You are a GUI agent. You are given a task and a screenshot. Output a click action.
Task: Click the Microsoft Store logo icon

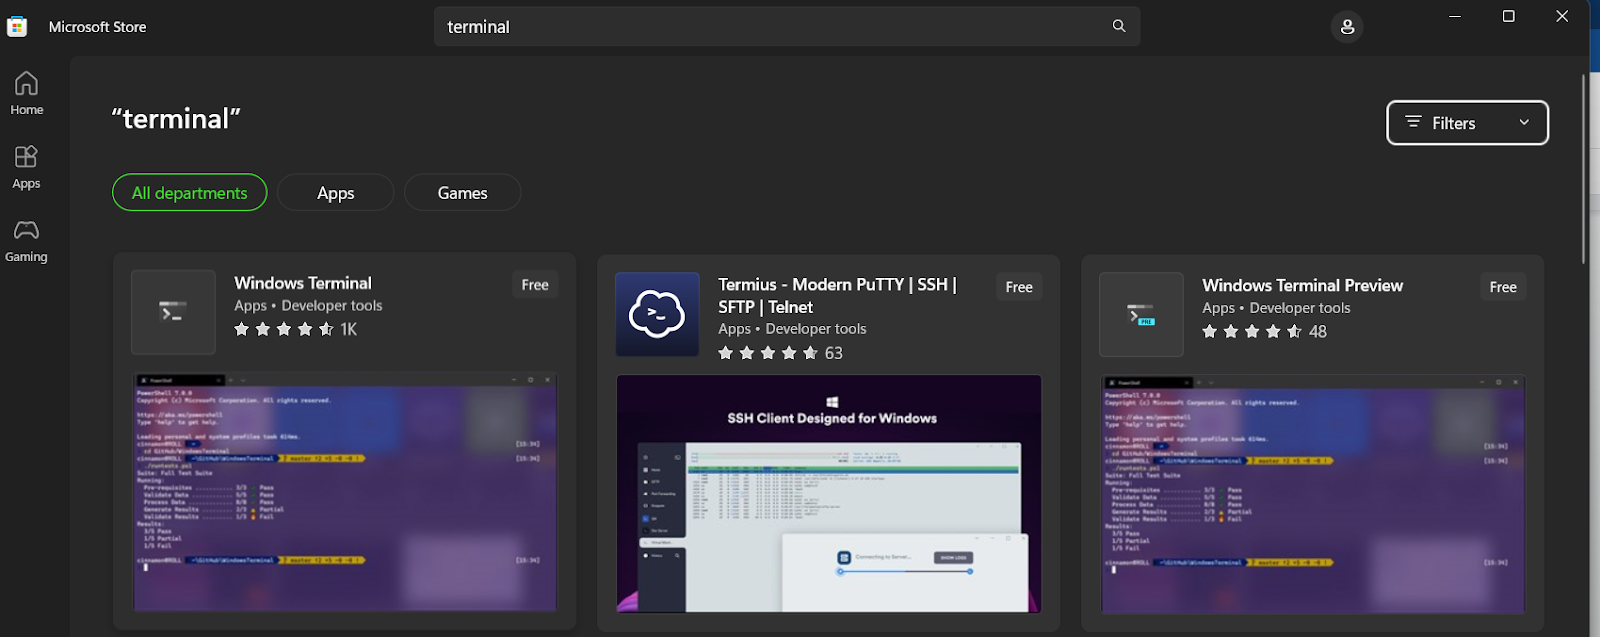coord(17,27)
